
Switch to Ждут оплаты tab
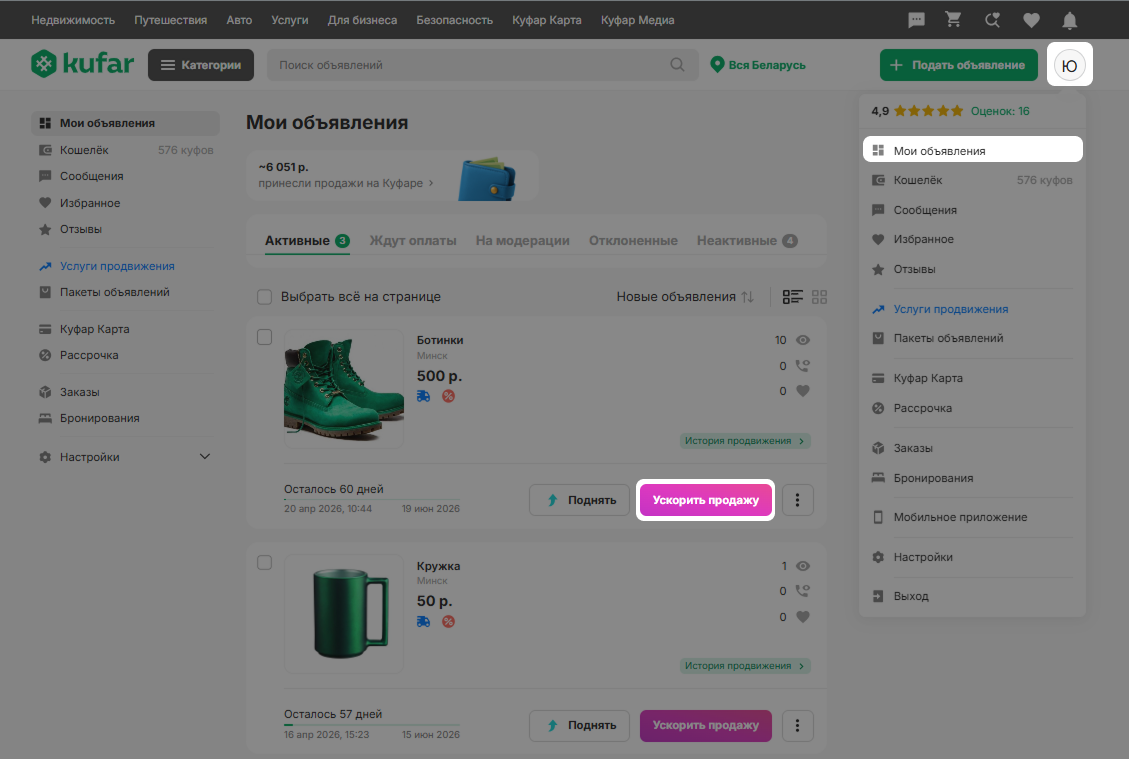pyautogui.click(x=413, y=241)
